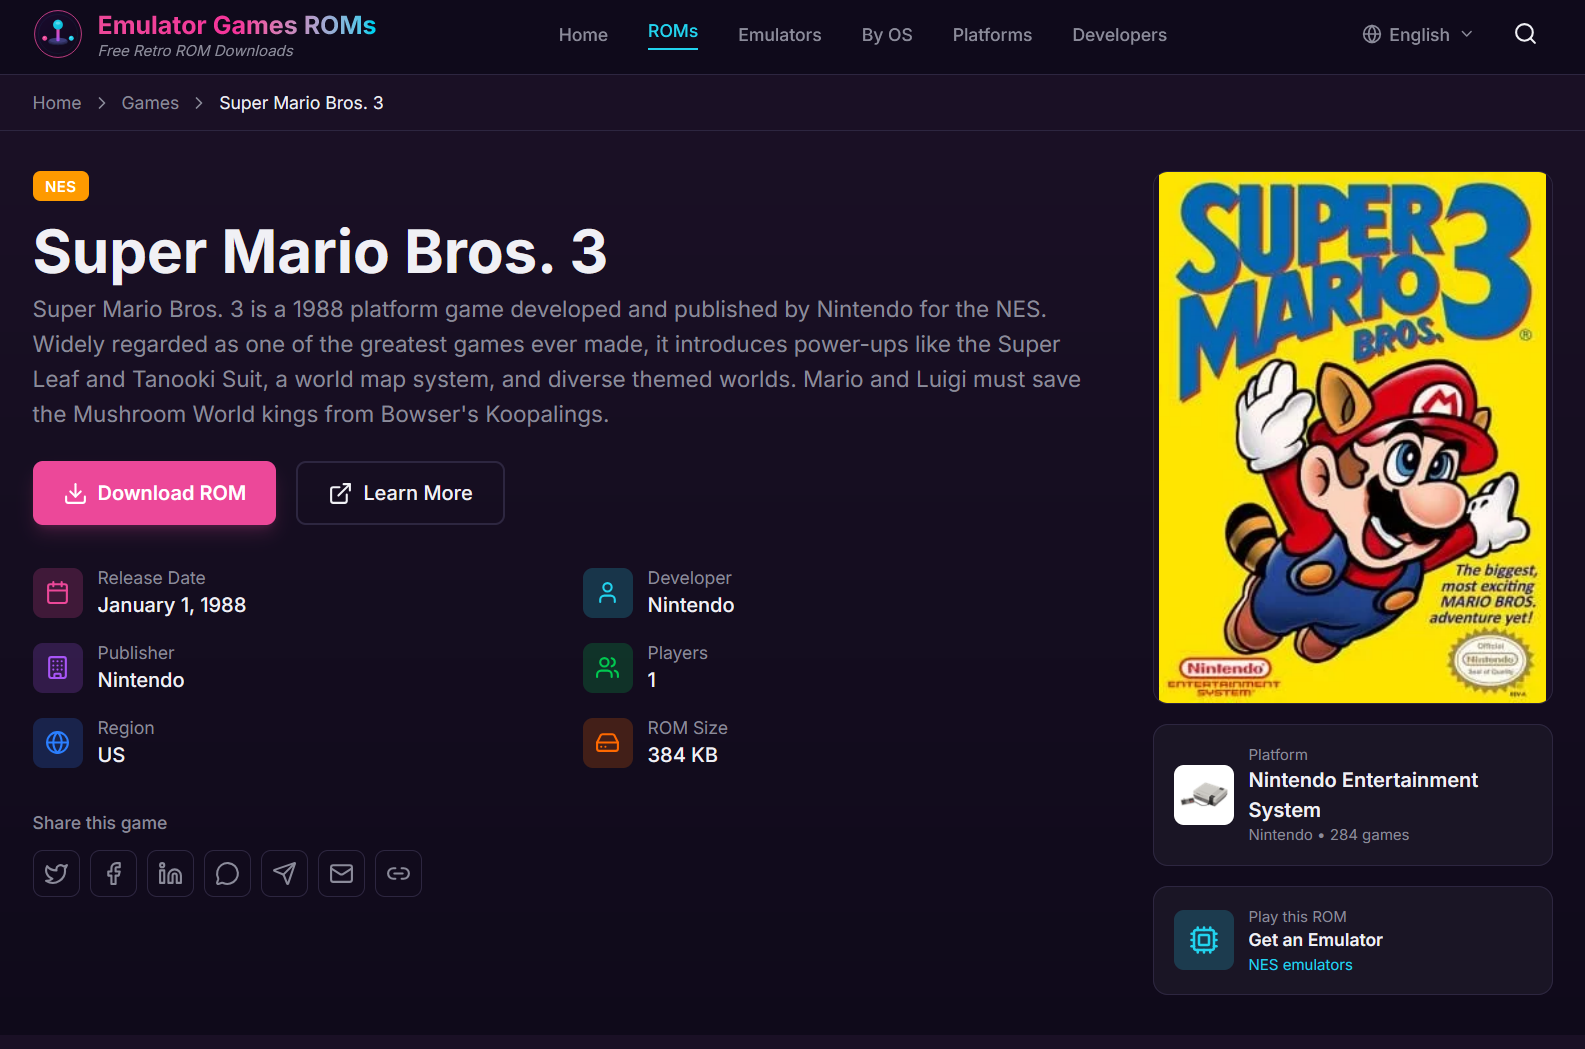Open the search magnifier icon
1585x1049 pixels.
coord(1525,34)
